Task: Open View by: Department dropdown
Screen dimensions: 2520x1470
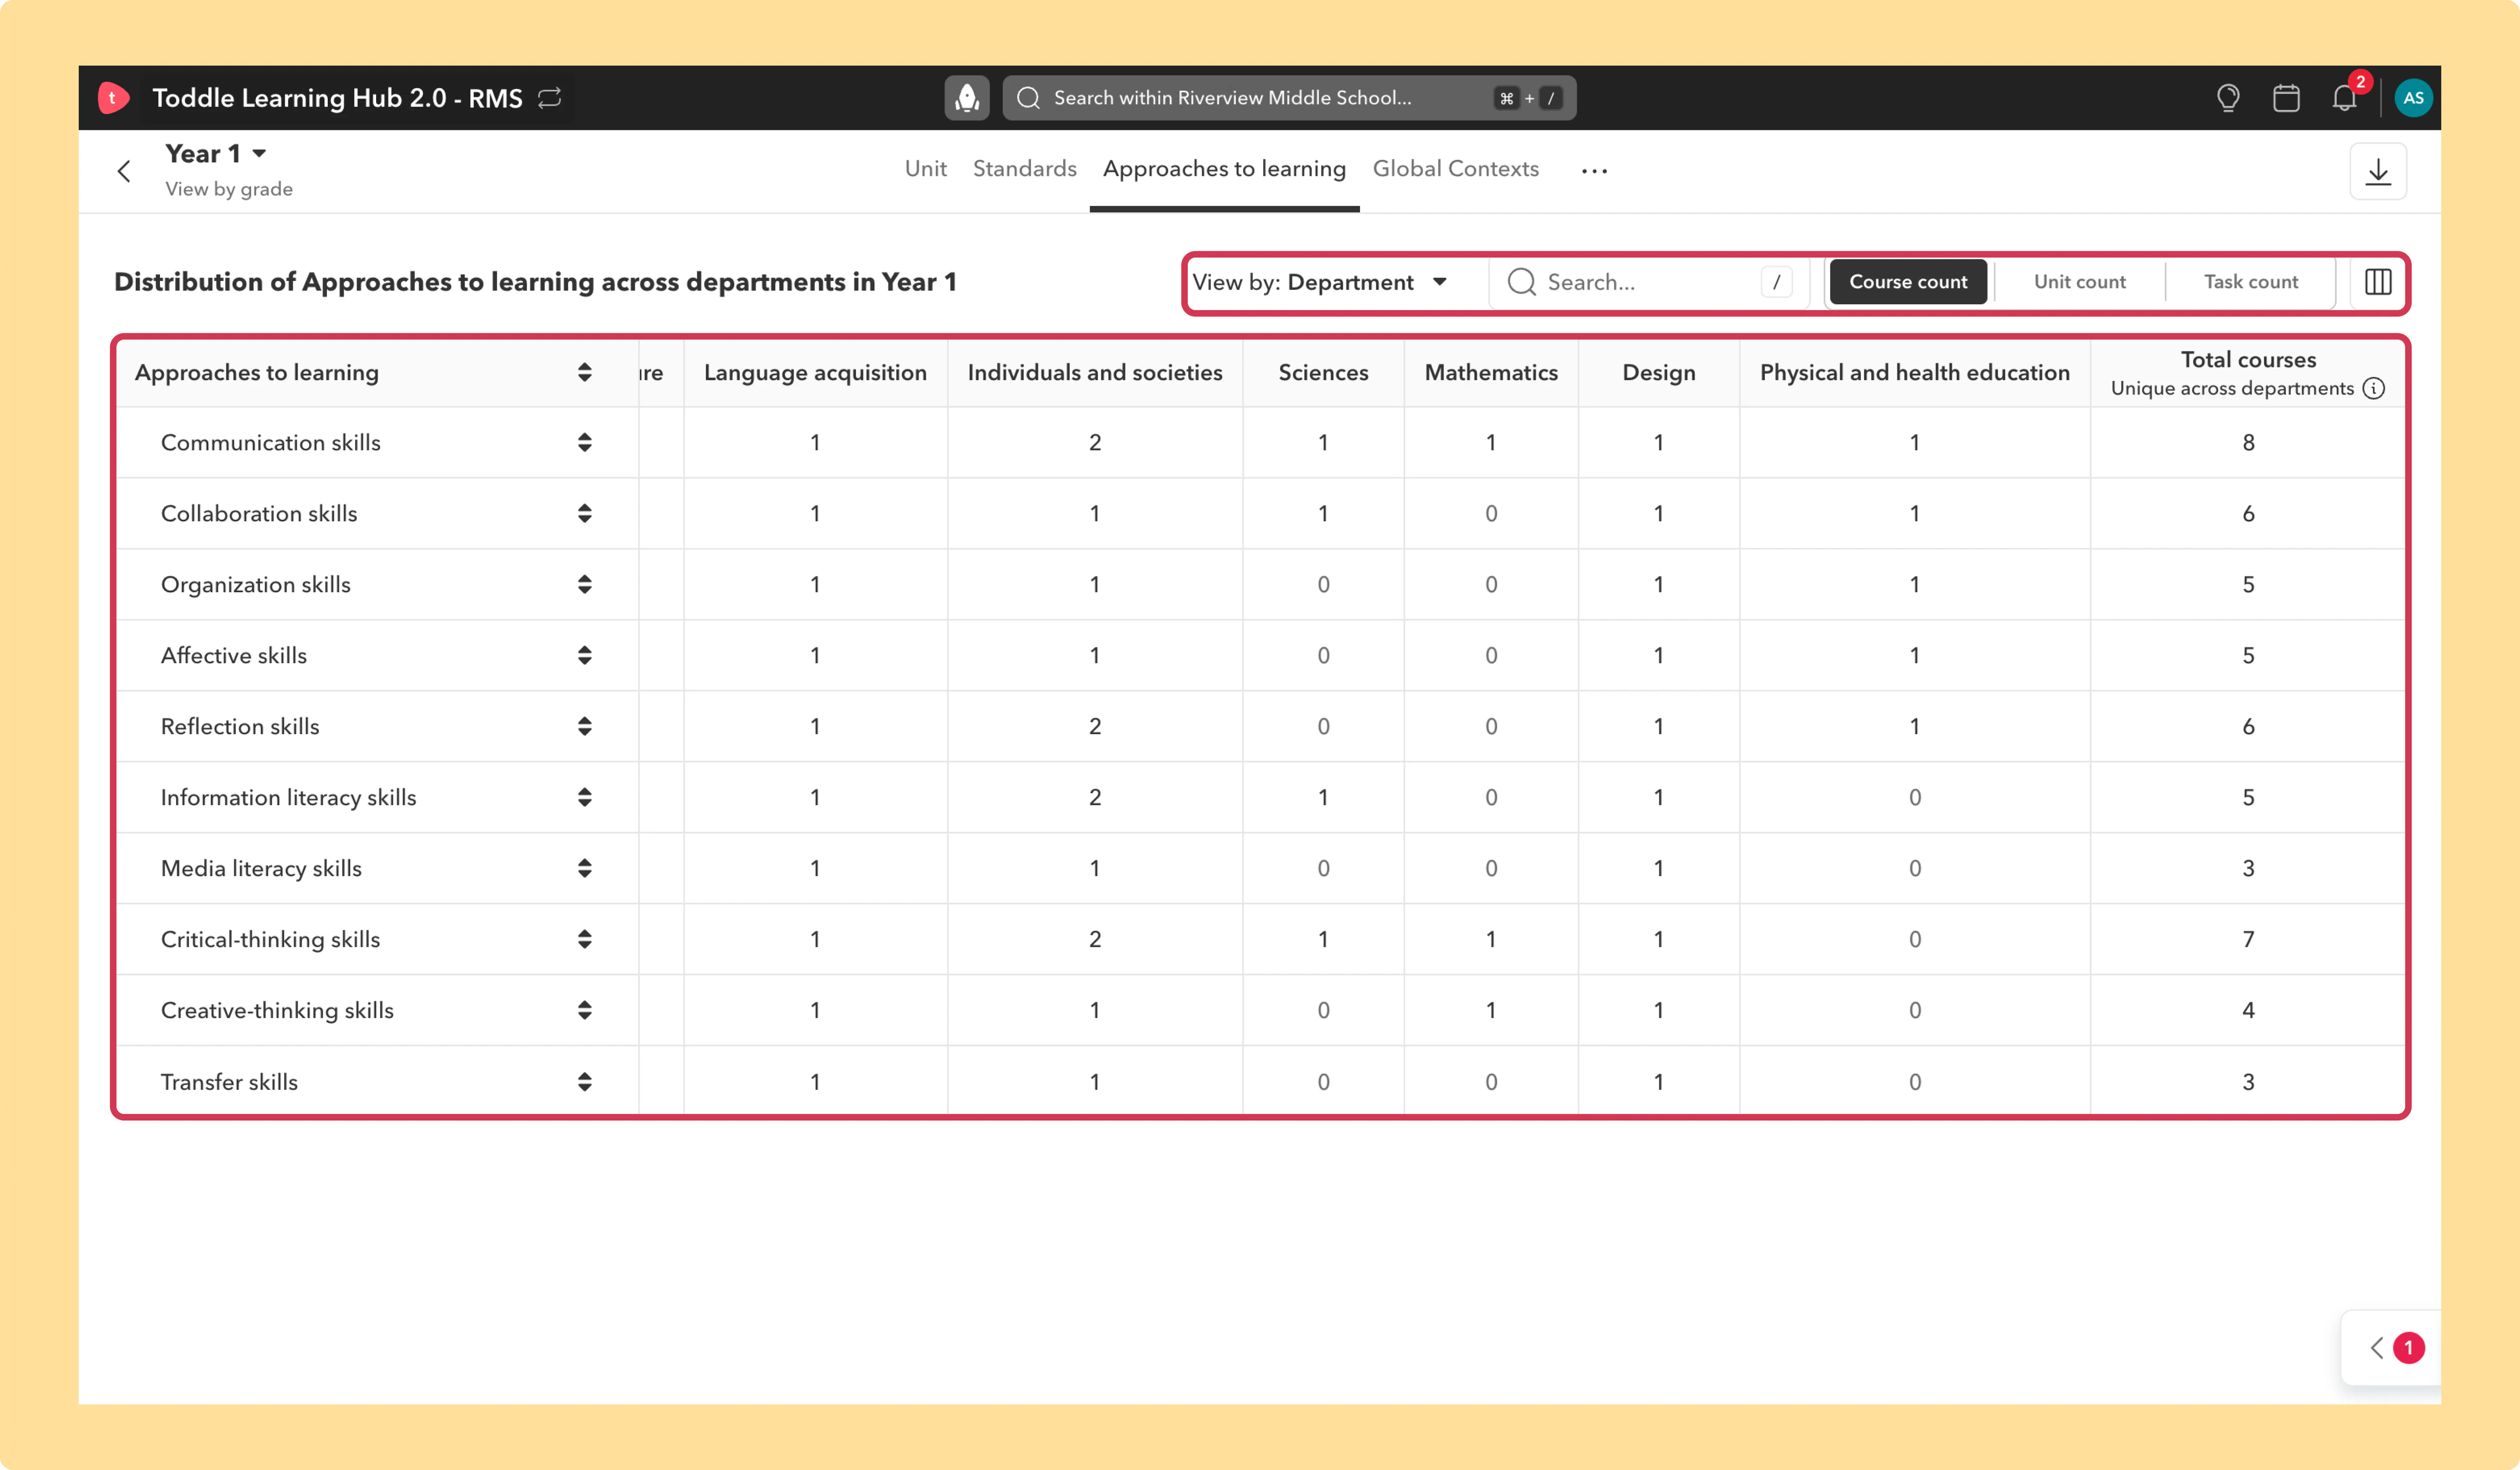Action: coord(1320,282)
